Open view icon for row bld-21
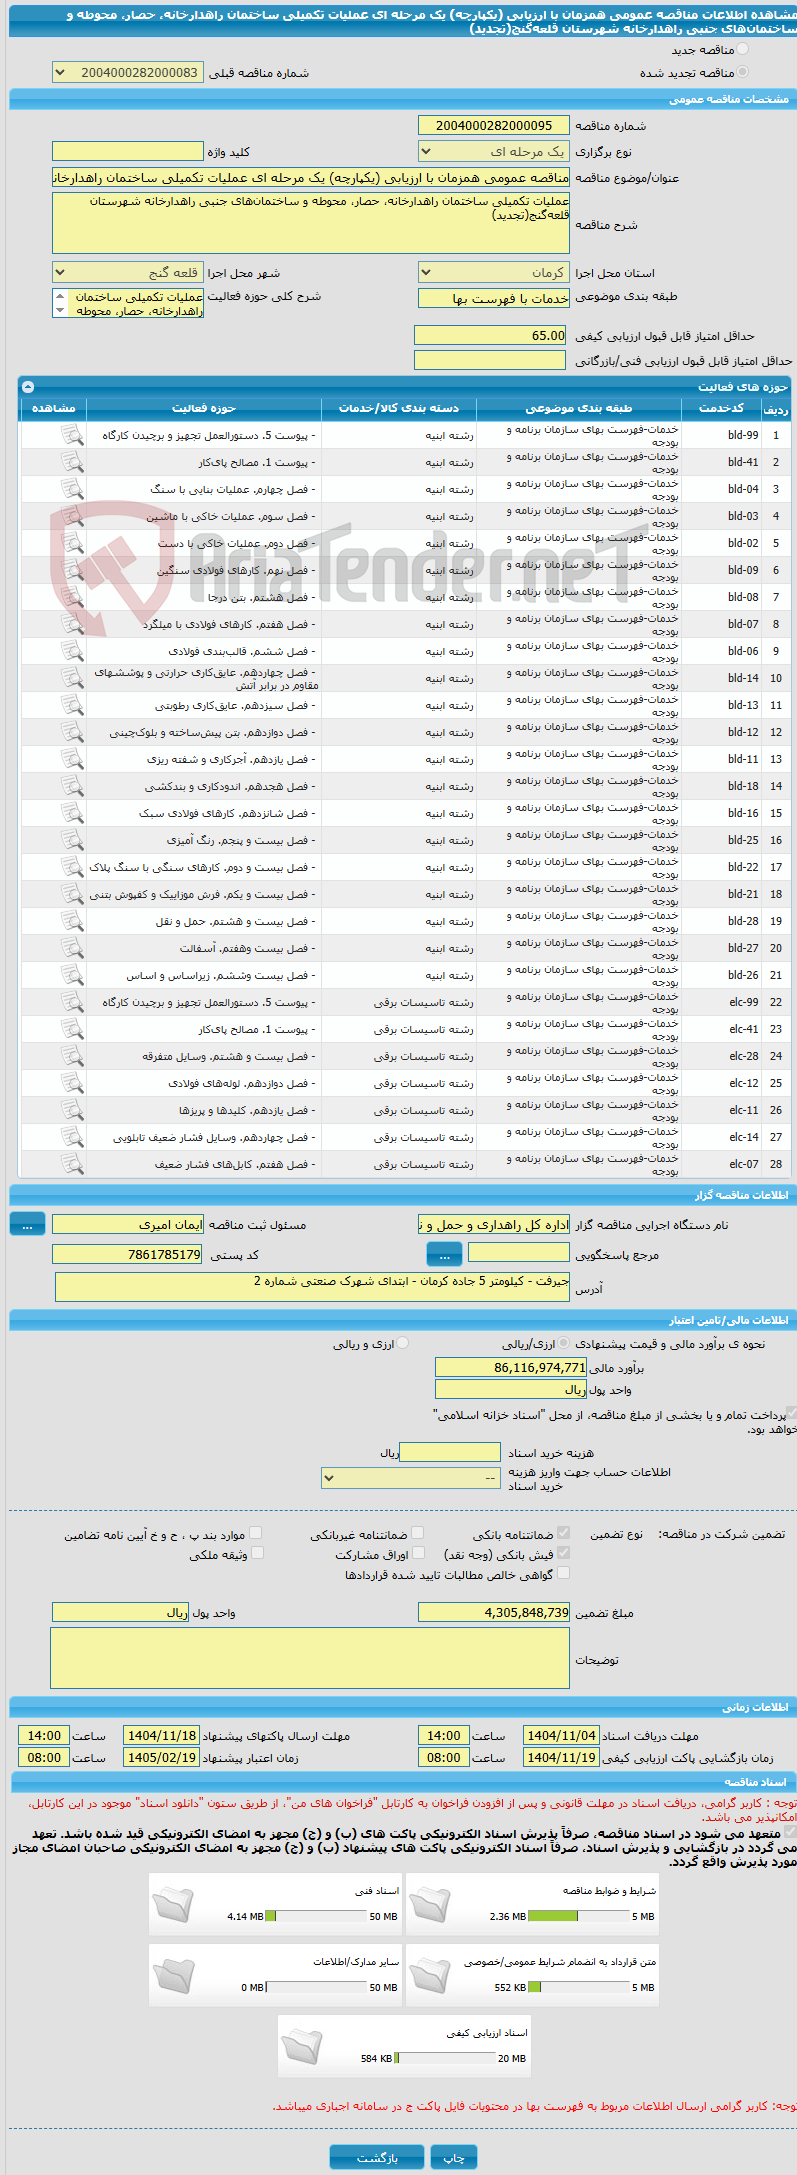Image resolution: width=797 pixels, height=2175 pixels. [x=72, y=894]
